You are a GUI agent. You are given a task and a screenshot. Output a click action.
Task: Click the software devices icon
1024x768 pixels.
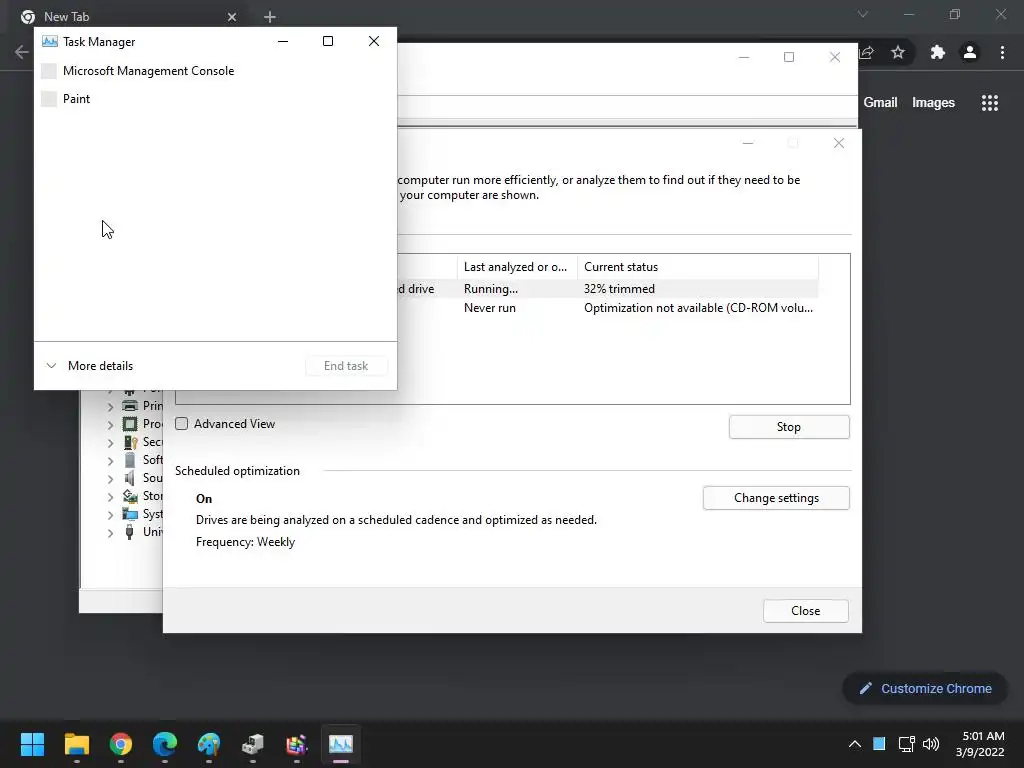(130, 460)
